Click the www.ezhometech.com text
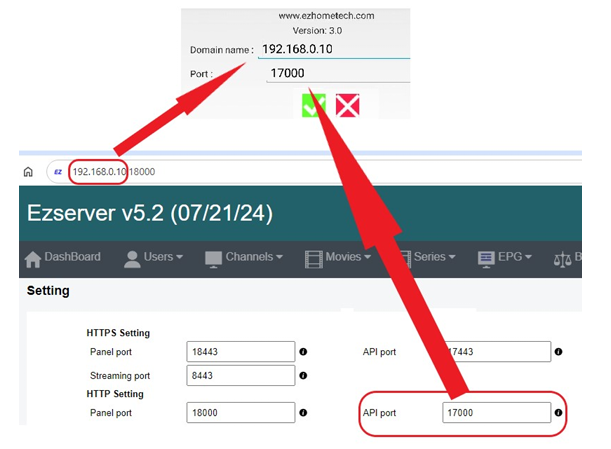The width and height of the screenshot is (611, 449). 326,16
